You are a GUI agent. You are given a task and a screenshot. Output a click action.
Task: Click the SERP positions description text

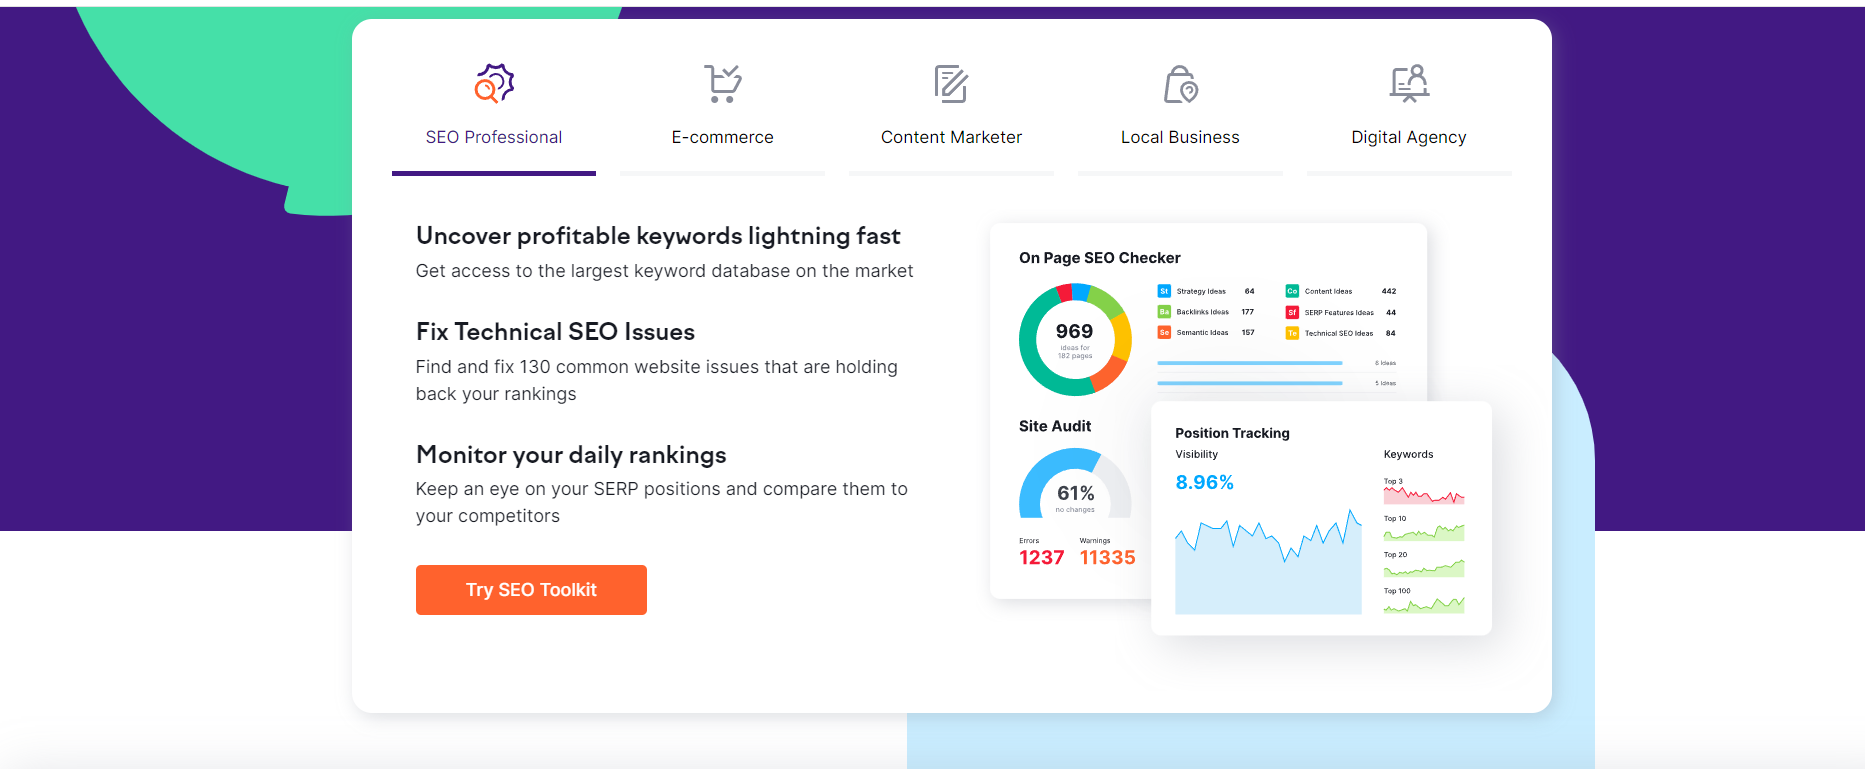[x=662, y=502]
